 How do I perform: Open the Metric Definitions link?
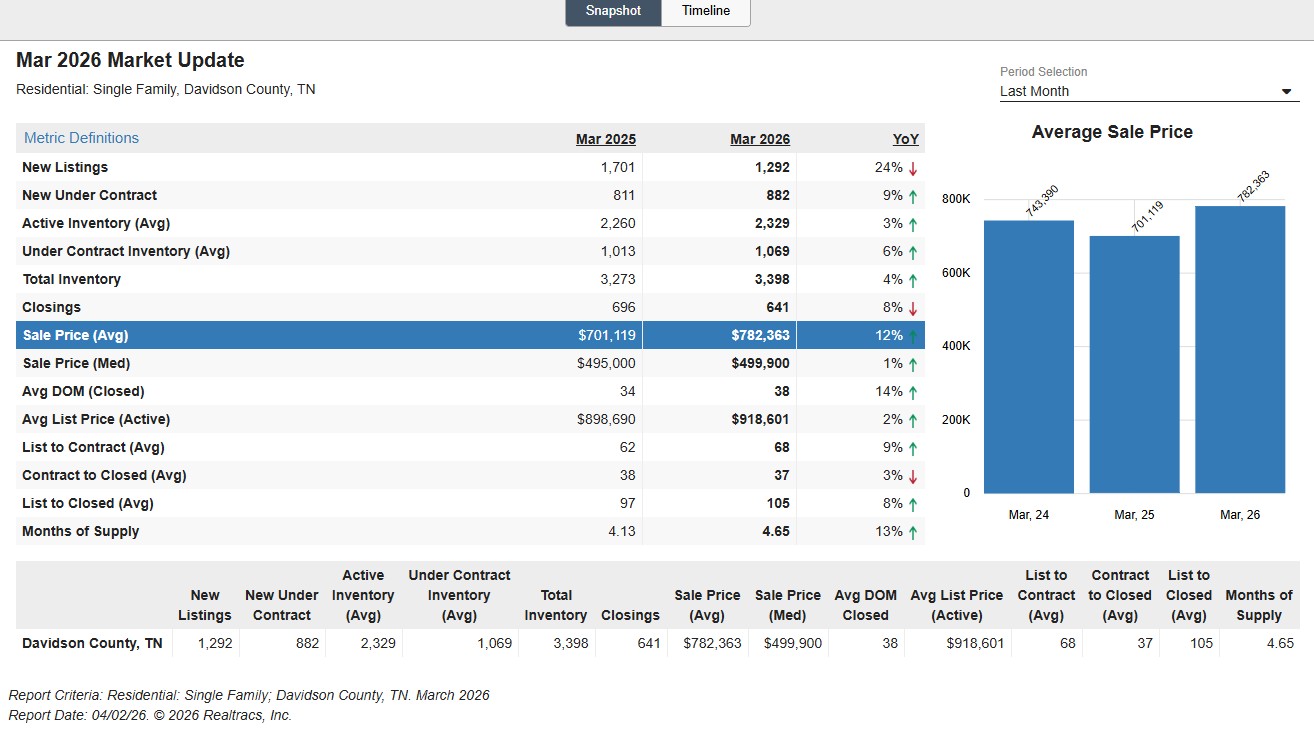[81, 138]
